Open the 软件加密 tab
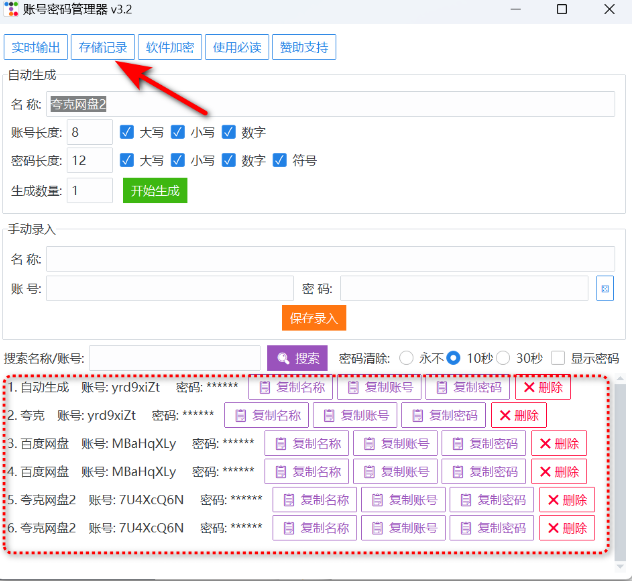 tap(170, 47)
